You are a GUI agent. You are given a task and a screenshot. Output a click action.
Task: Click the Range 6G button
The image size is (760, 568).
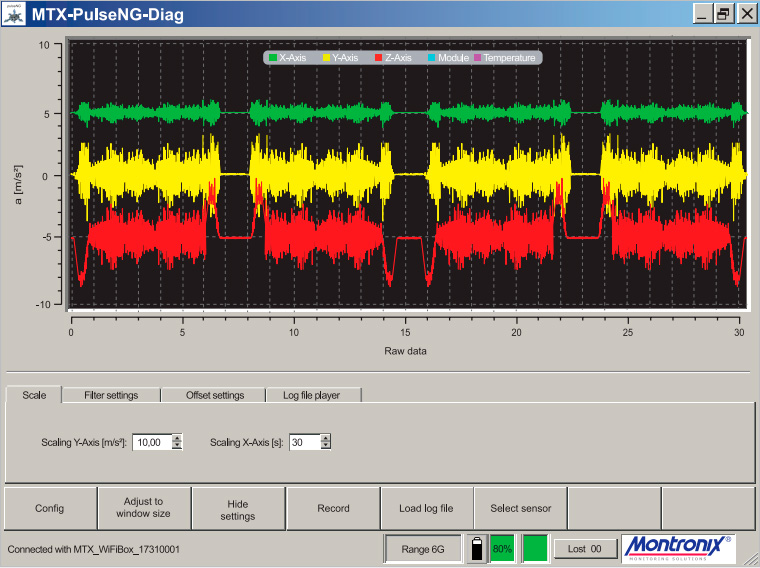click(x=424, y=548)
